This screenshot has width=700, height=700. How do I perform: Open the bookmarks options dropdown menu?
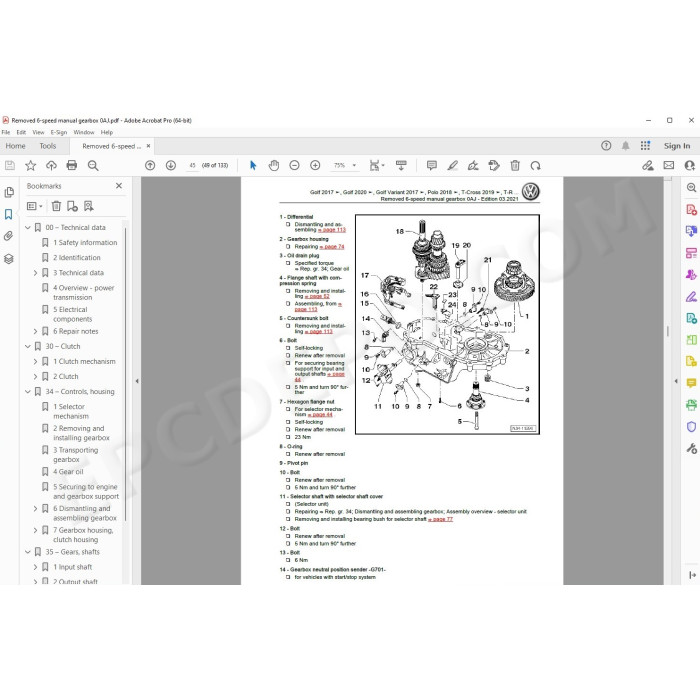pos(35,206)
